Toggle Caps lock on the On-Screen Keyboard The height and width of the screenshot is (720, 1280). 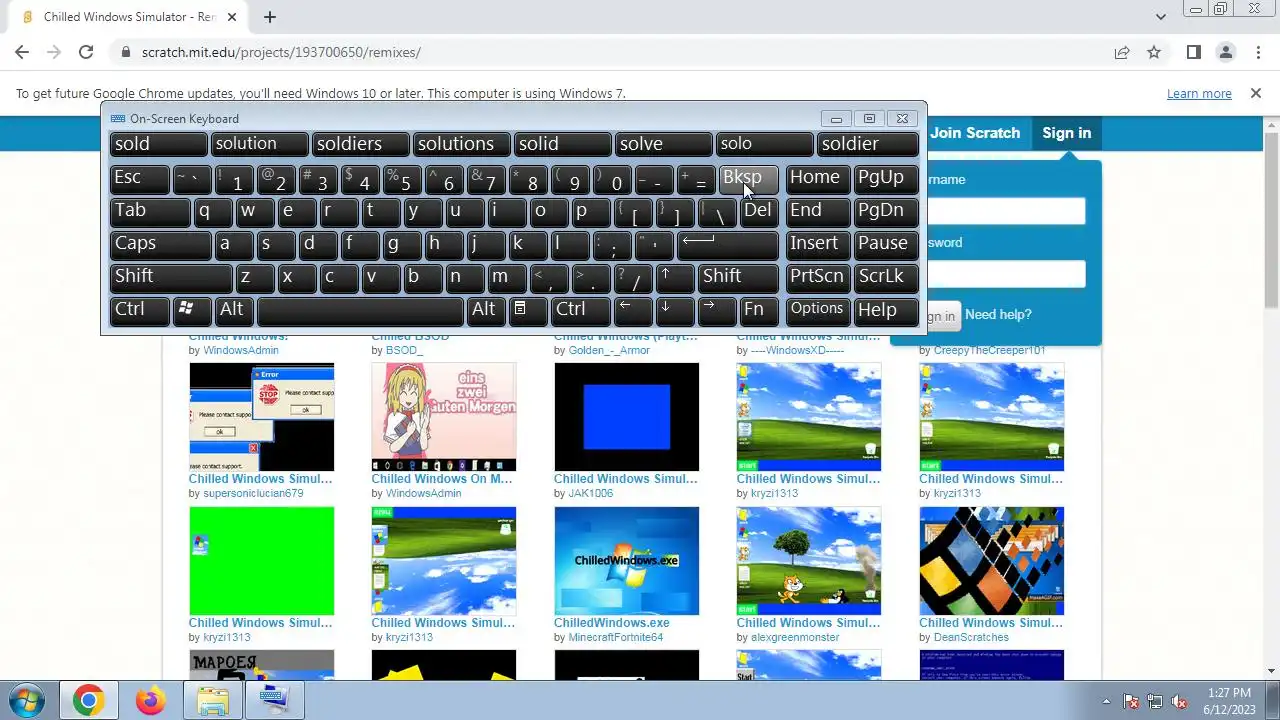click(x=160, y=244)
